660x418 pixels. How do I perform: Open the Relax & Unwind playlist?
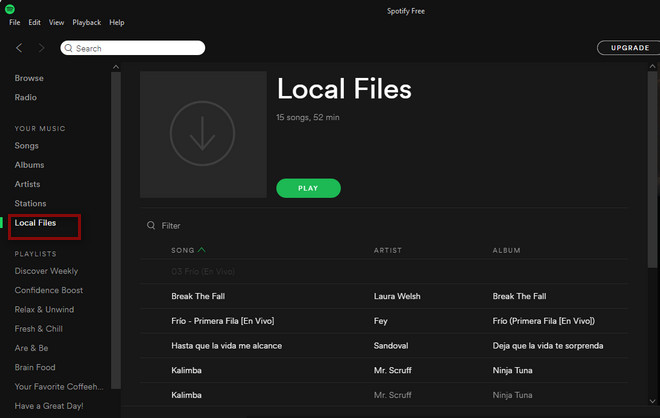pos(44,309)
